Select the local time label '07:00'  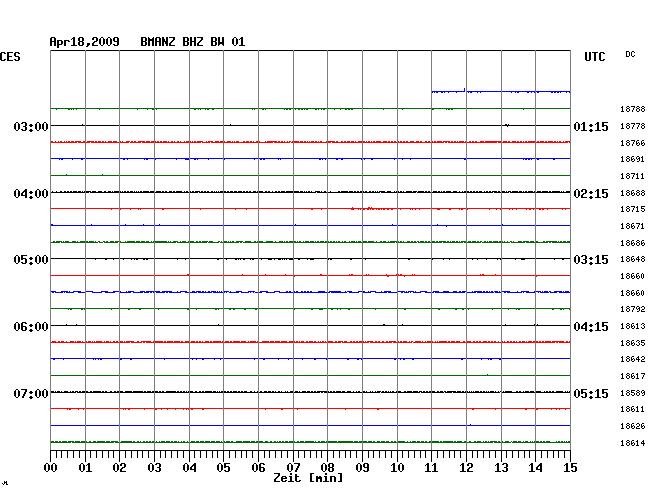coord(31,393)
